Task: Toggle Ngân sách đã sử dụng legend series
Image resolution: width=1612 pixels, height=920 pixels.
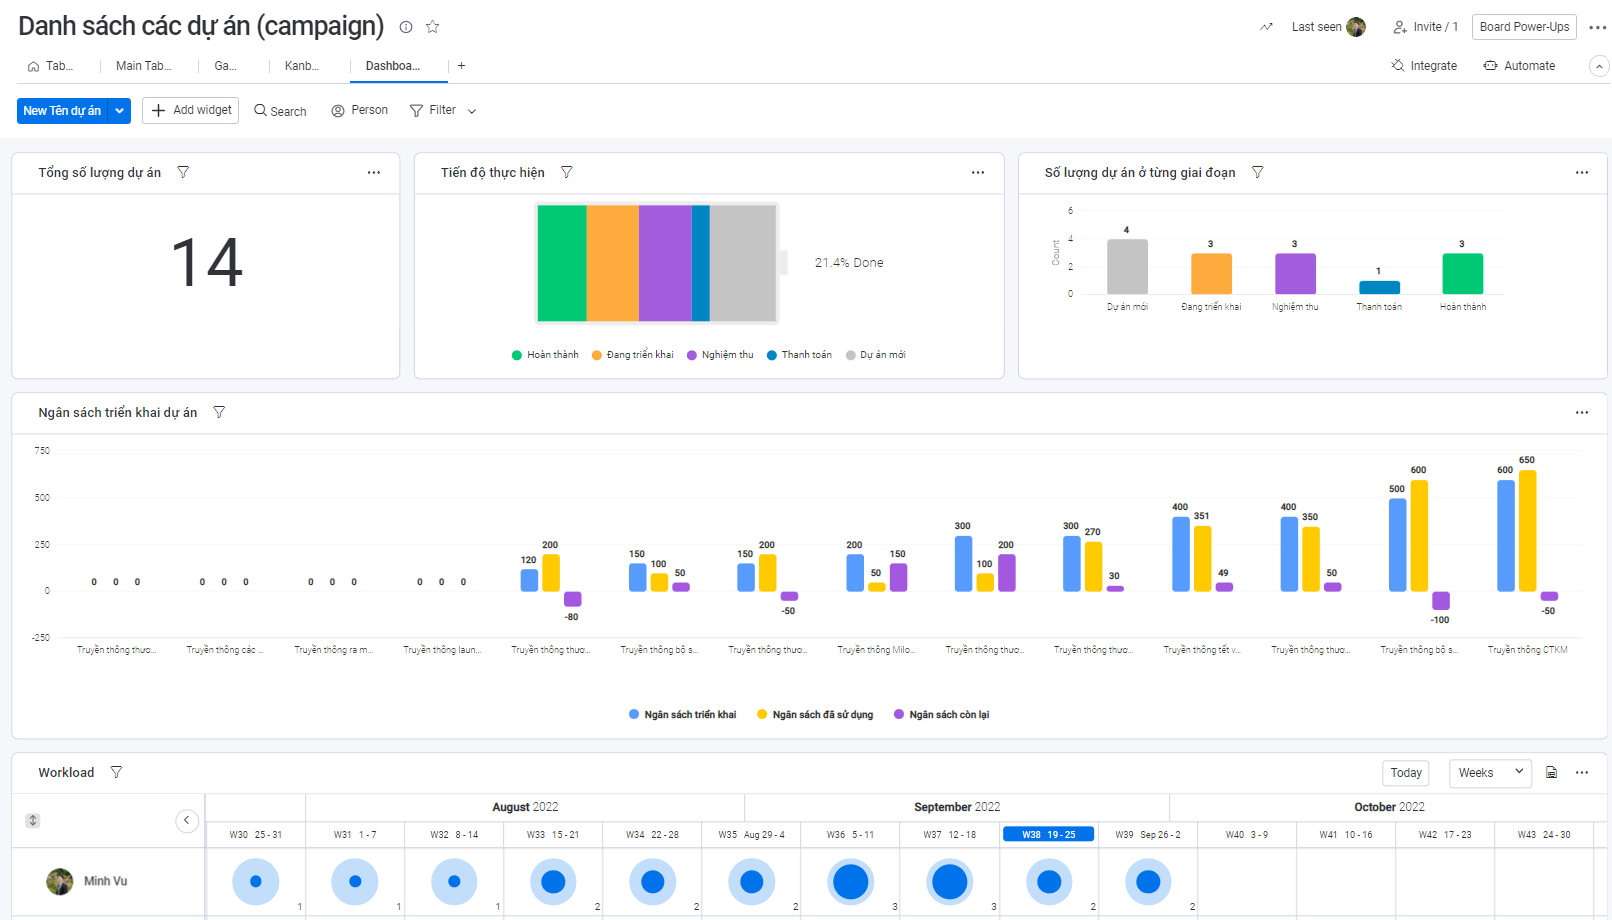Action: tap(815, 714)
